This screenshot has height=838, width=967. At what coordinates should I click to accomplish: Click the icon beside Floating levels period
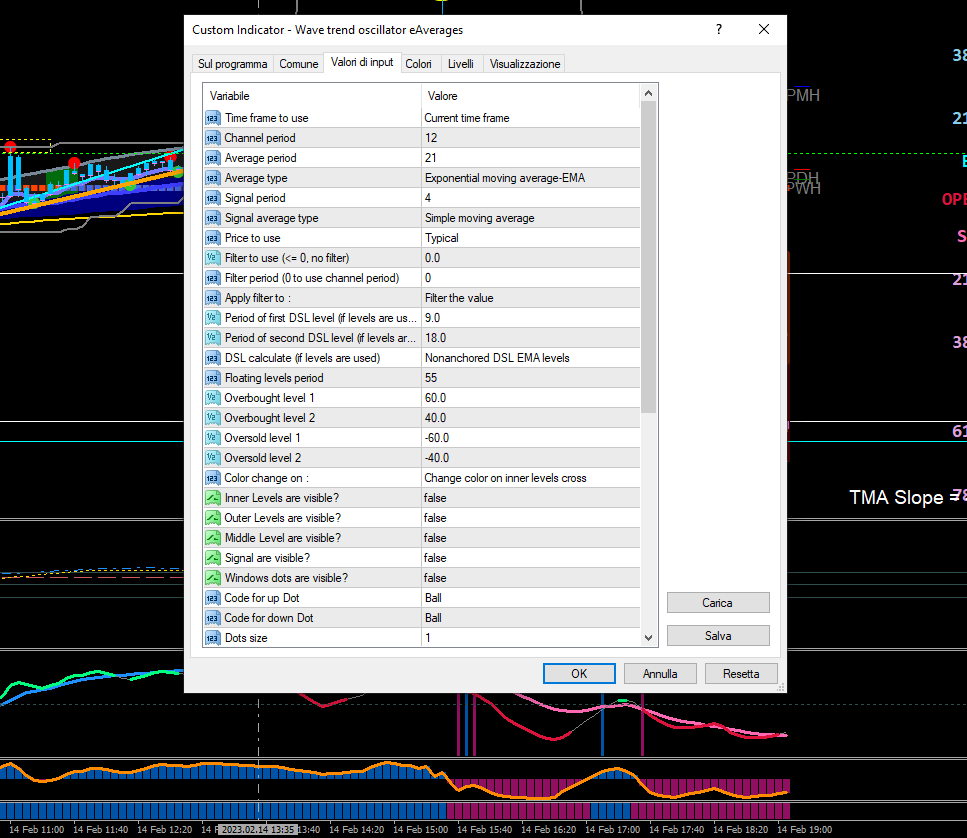tap(212, 378)
